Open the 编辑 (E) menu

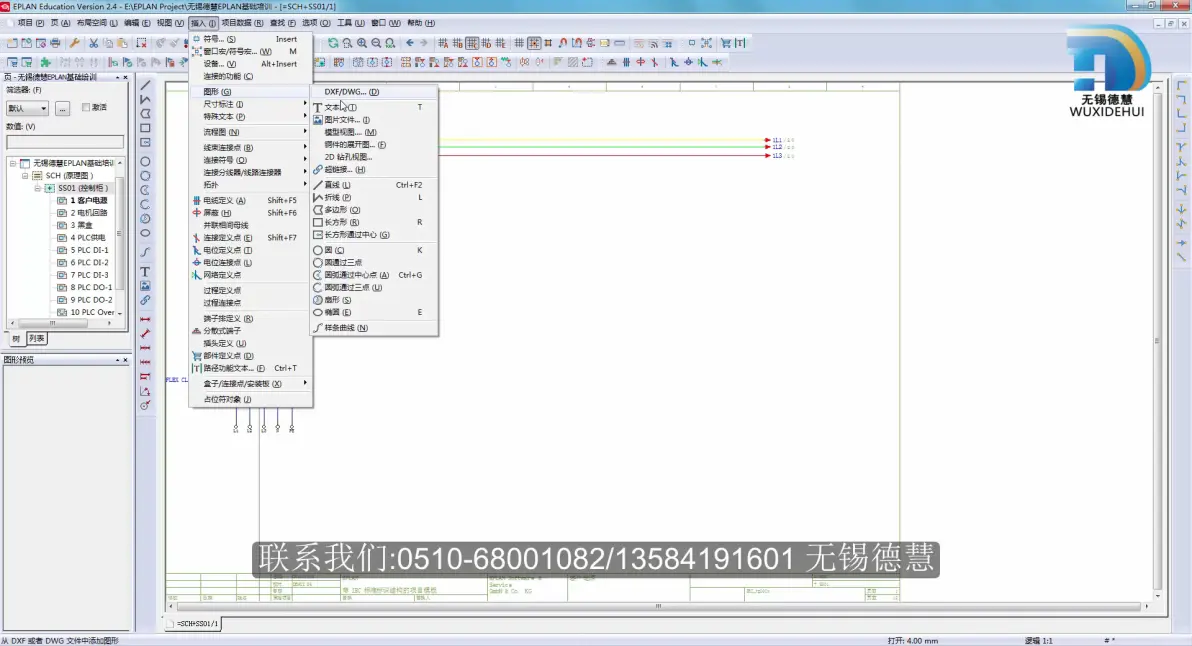click(137, 23)
